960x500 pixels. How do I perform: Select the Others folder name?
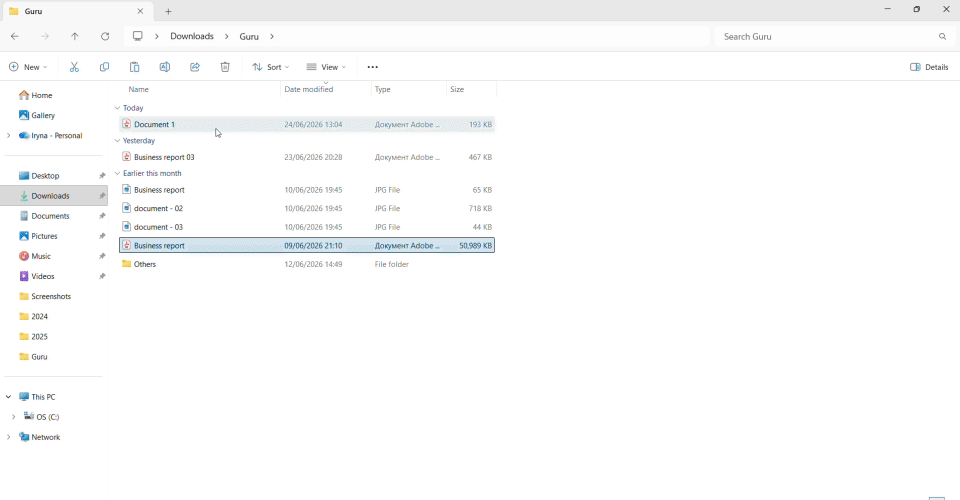144,264
